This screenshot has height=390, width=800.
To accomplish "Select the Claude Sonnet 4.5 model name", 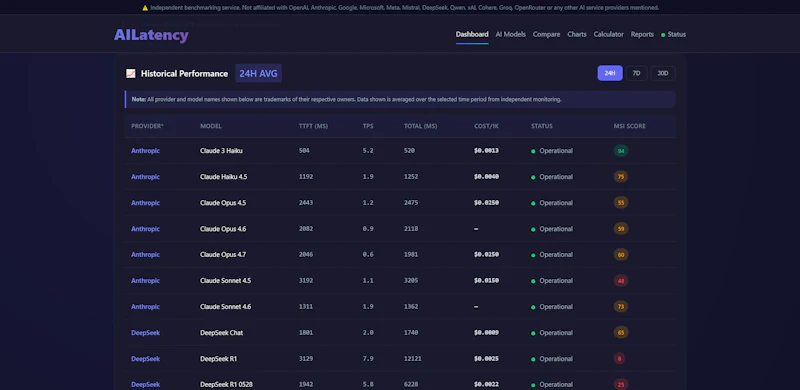I will click(x=226, y=280).
